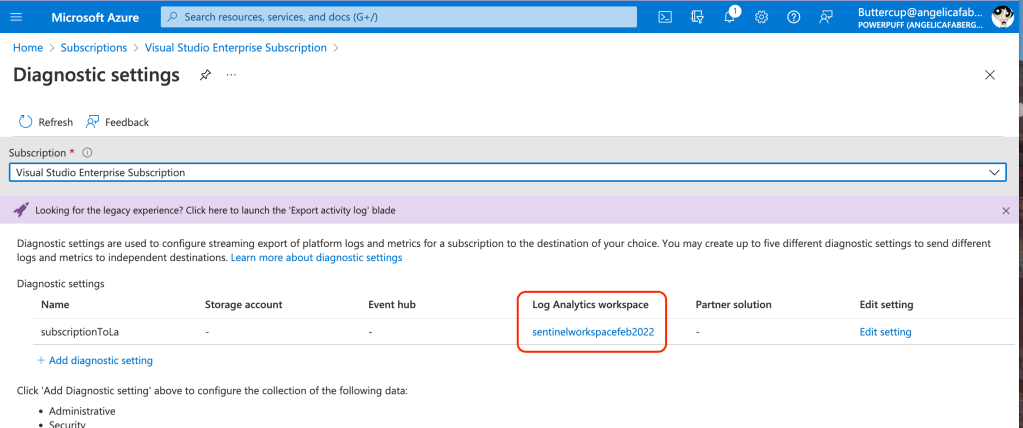
Task: Open portal settings gear
Action: coord(761,17)
